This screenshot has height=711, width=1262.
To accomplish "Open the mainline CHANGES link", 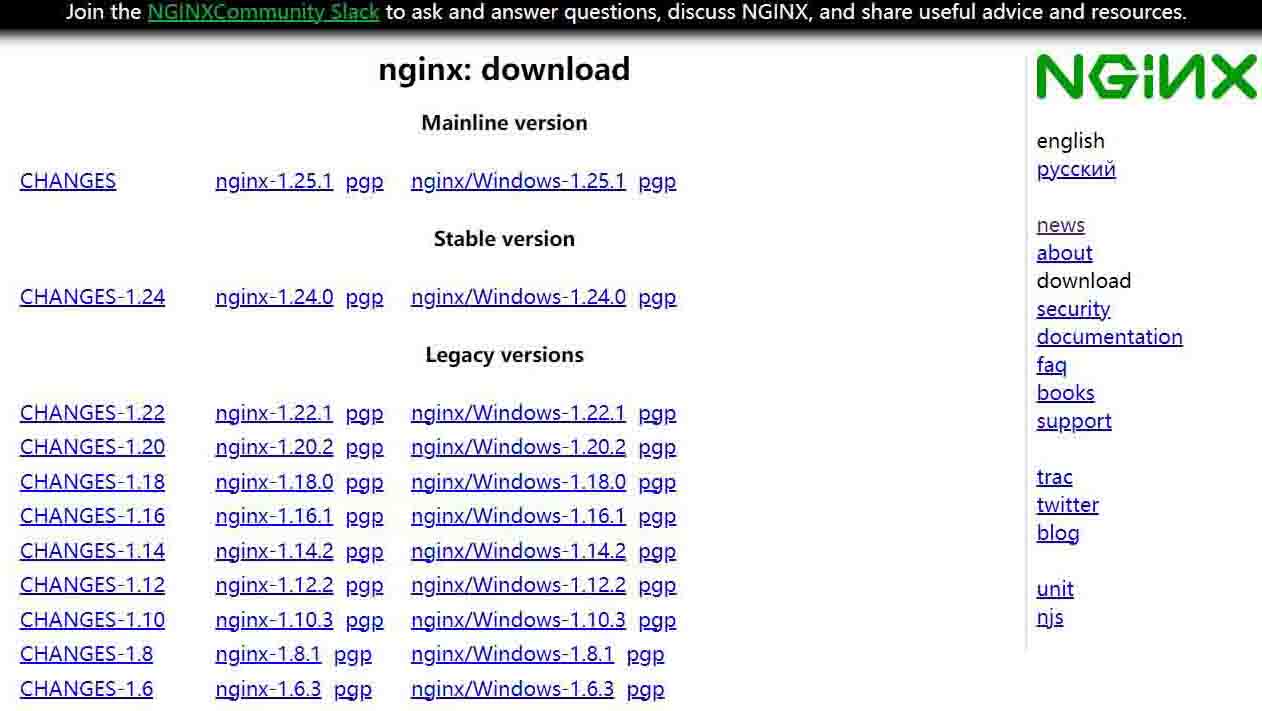I will coord(68,181).
